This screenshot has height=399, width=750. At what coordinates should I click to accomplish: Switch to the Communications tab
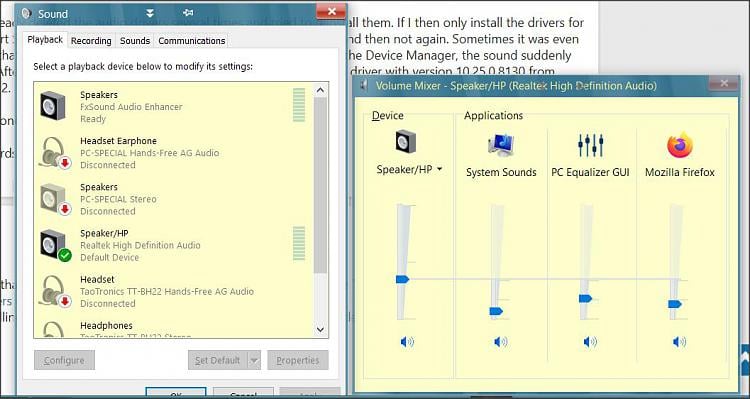(192, 41)
